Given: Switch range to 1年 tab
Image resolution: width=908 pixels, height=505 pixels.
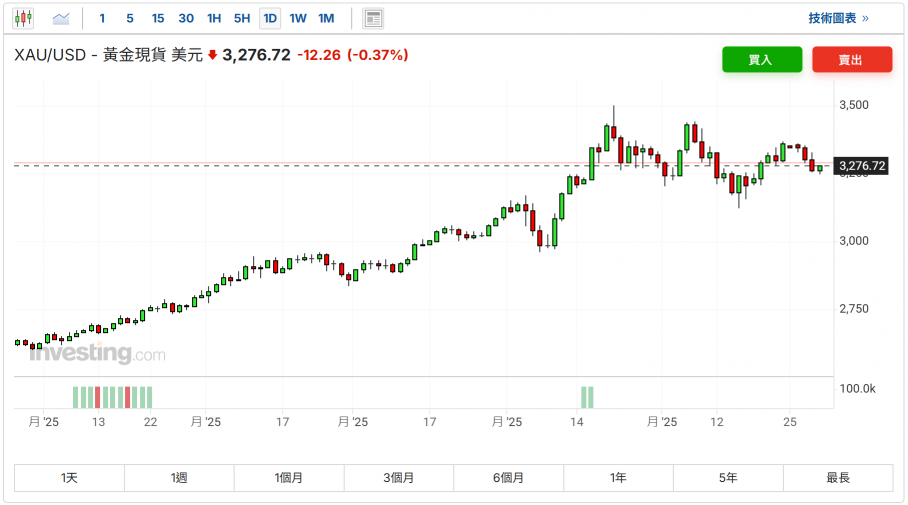Looking at the screenshot, I should (x=618, y=478).
